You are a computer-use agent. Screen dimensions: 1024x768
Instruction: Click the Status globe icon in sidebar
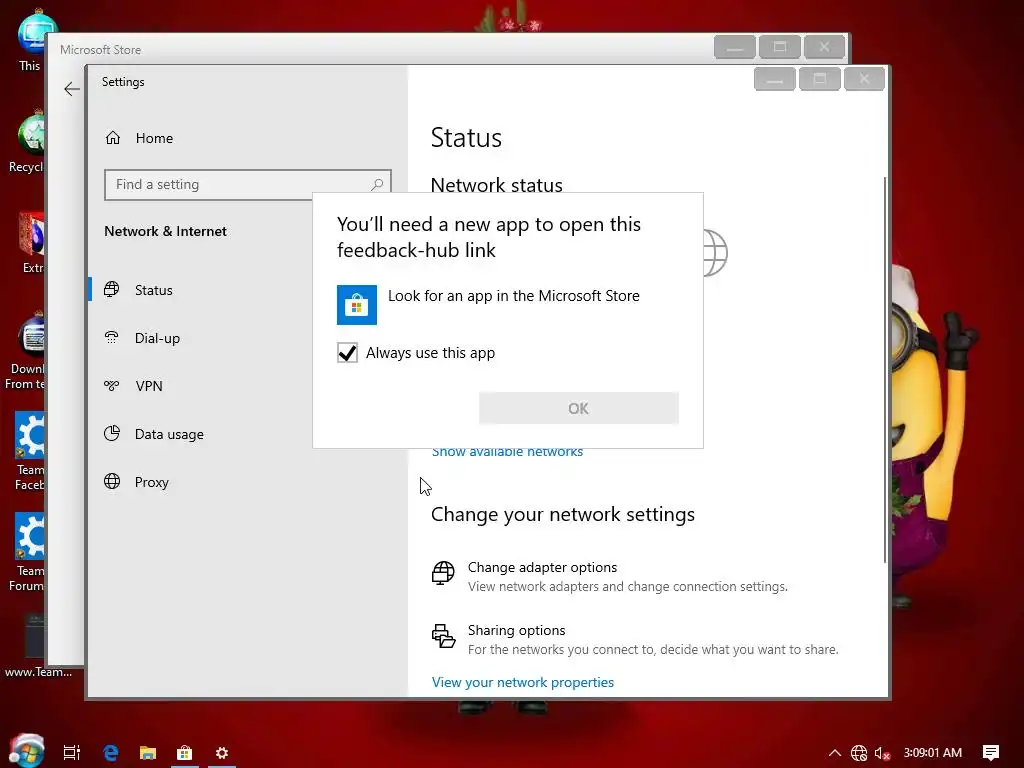point(112,289)
